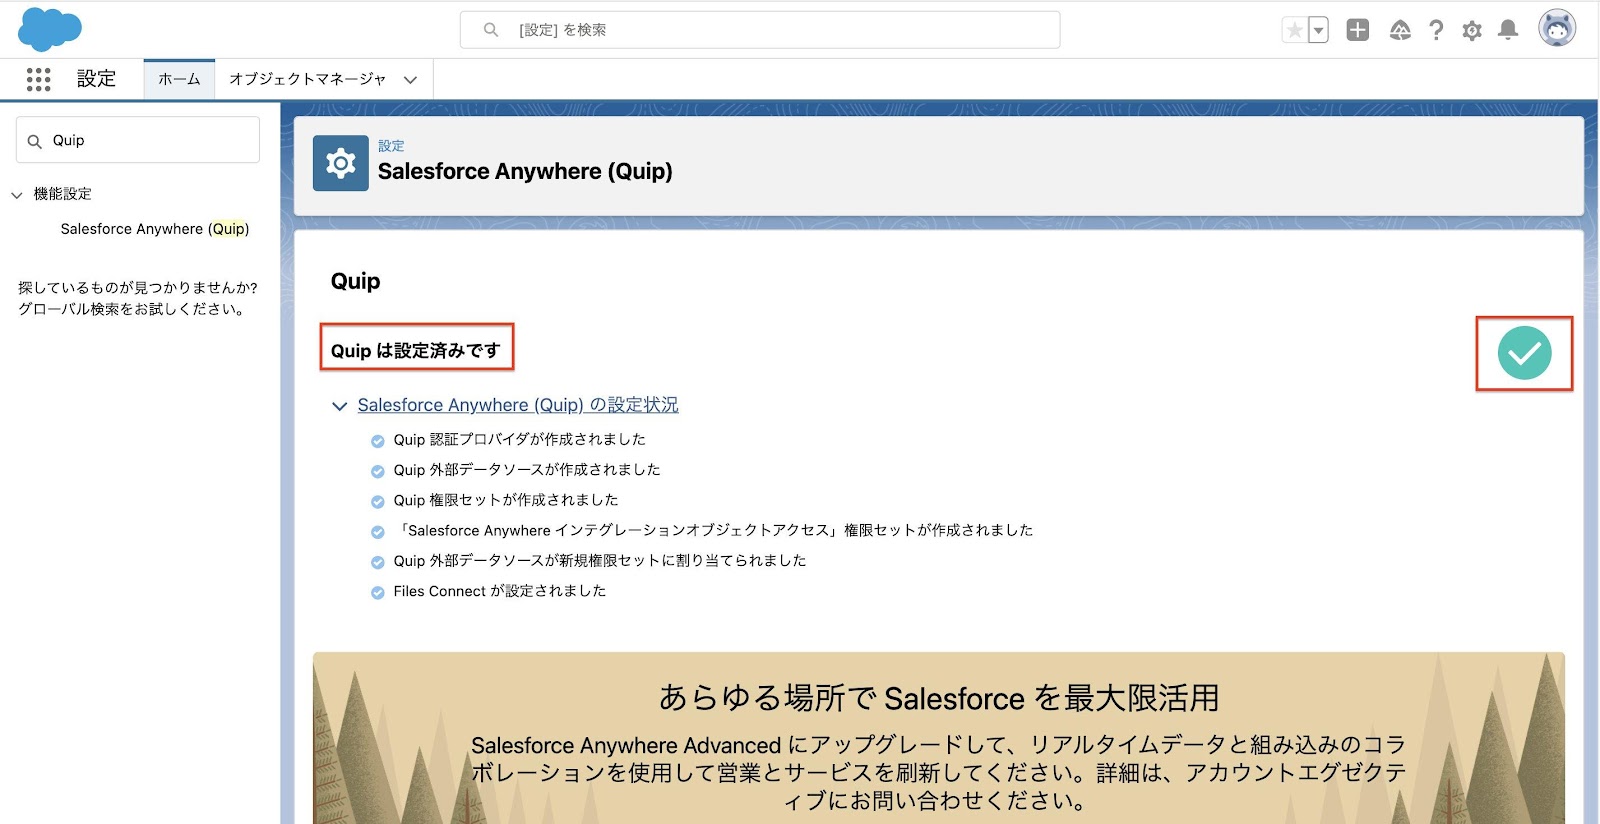Click check icon beside Quip 権限セットが作成されました

(x=378, y=501)
